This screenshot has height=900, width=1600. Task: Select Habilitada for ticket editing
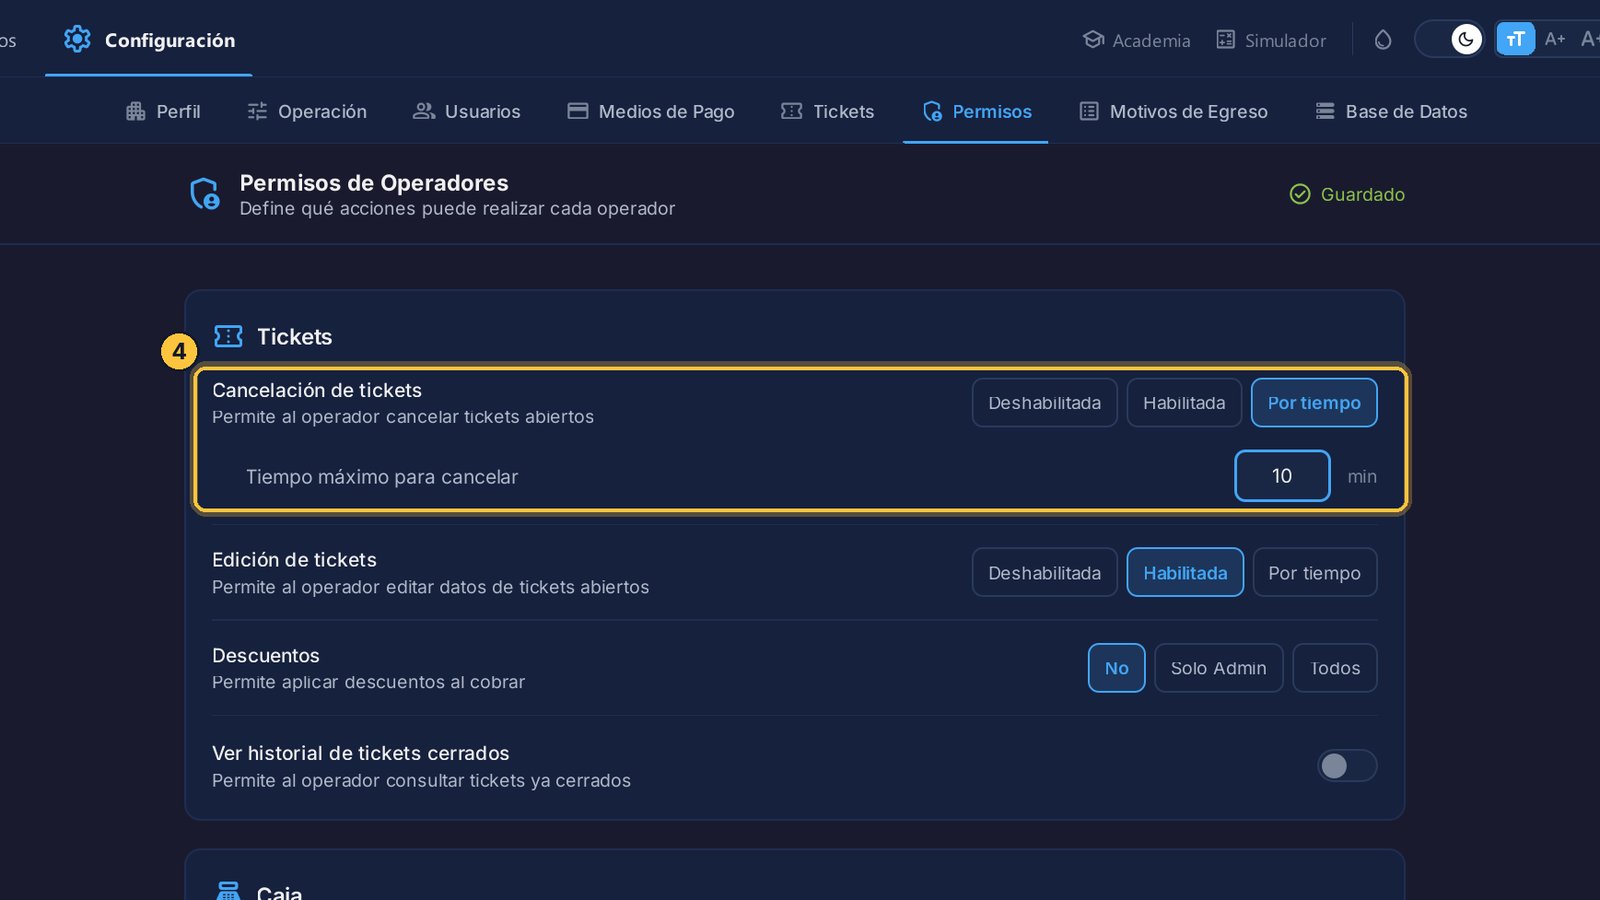1185,573
